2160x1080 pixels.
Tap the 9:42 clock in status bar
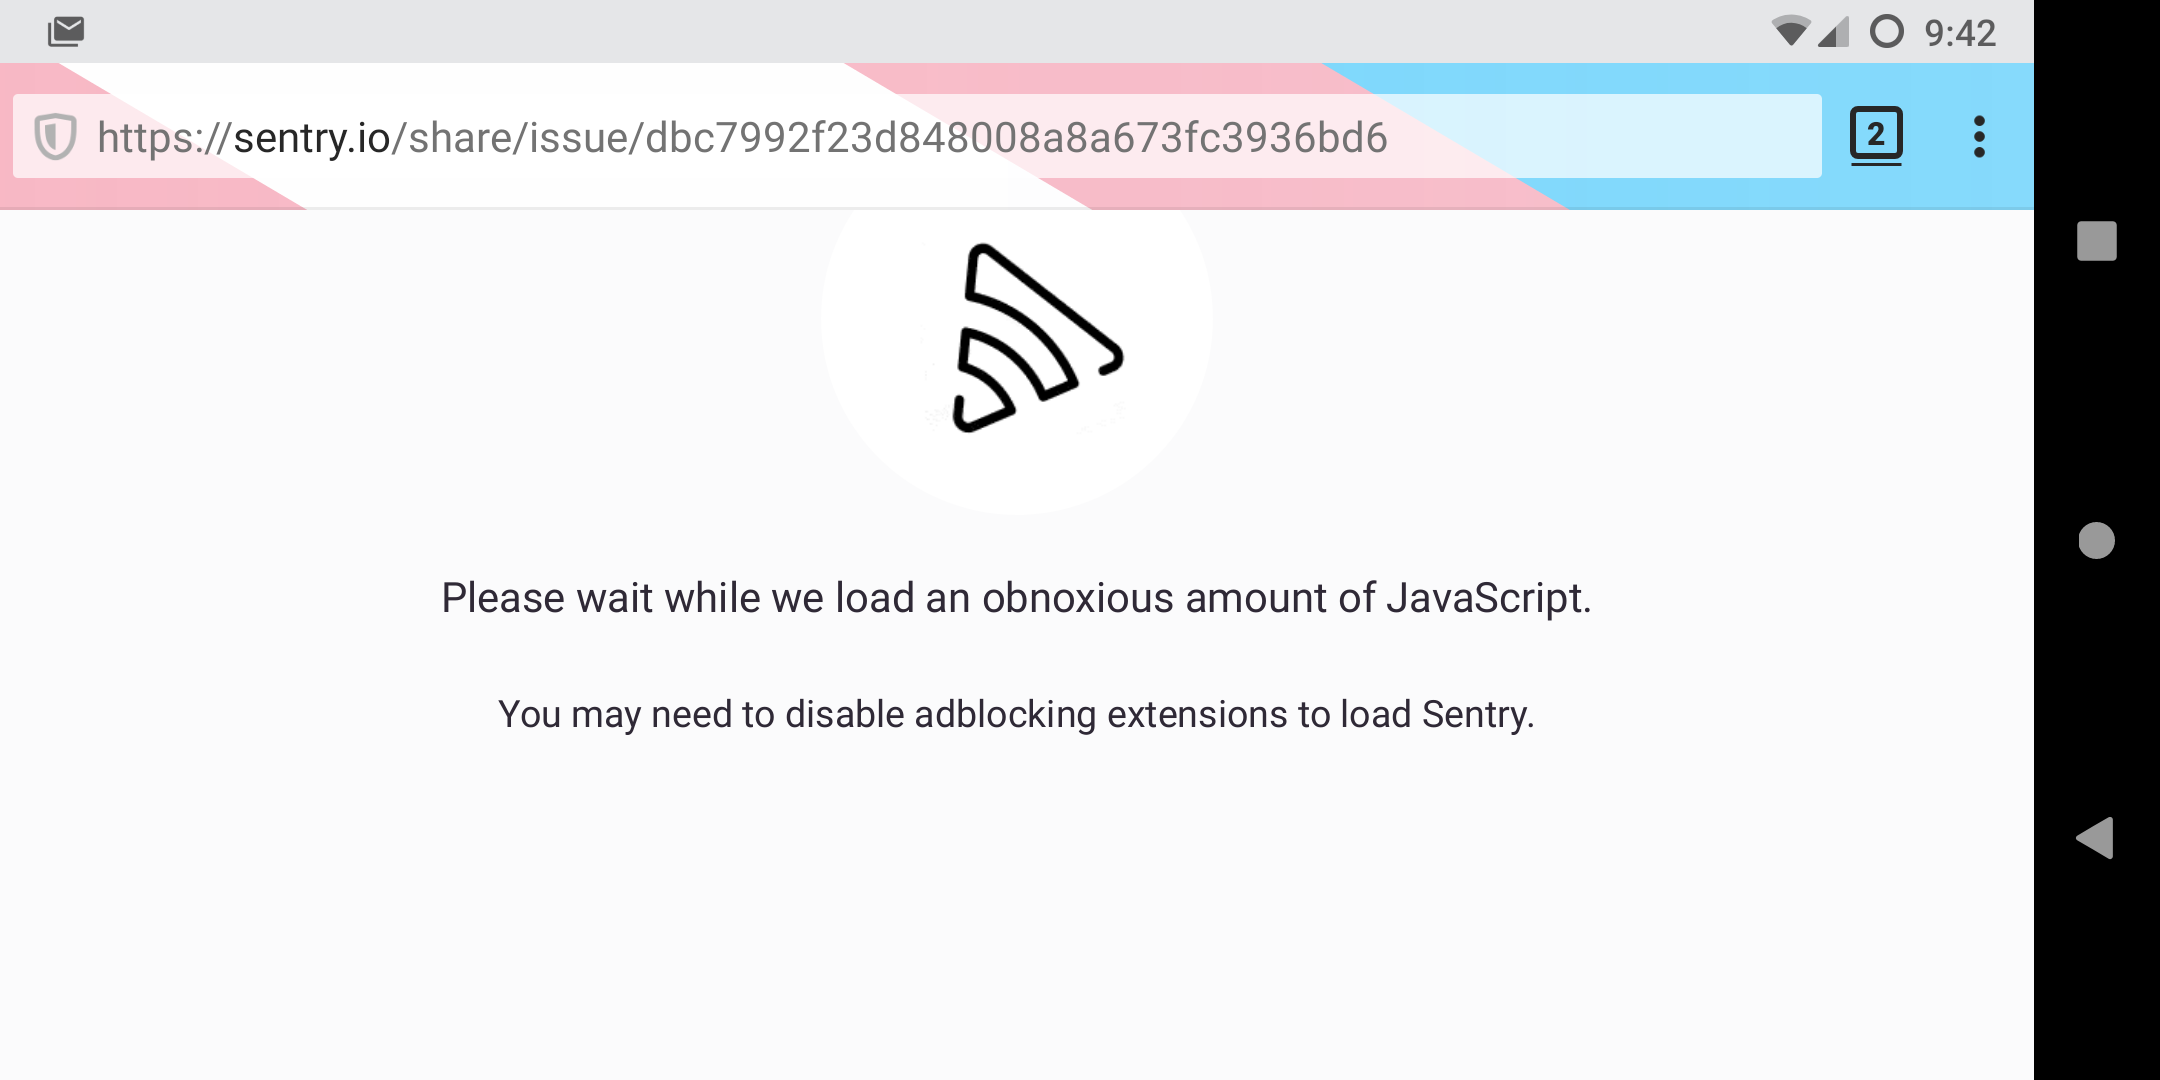pyautogui.click(x=1960, y=33)
